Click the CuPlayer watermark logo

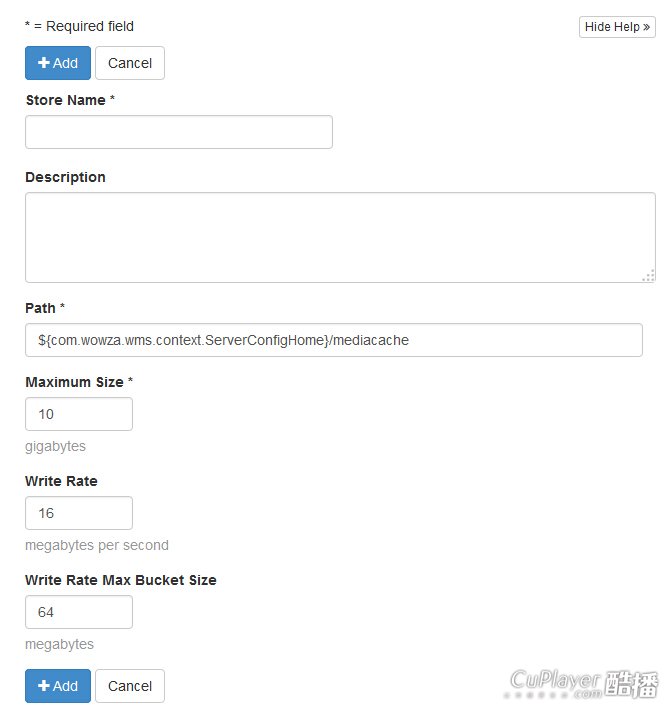(x=584, y=683)
